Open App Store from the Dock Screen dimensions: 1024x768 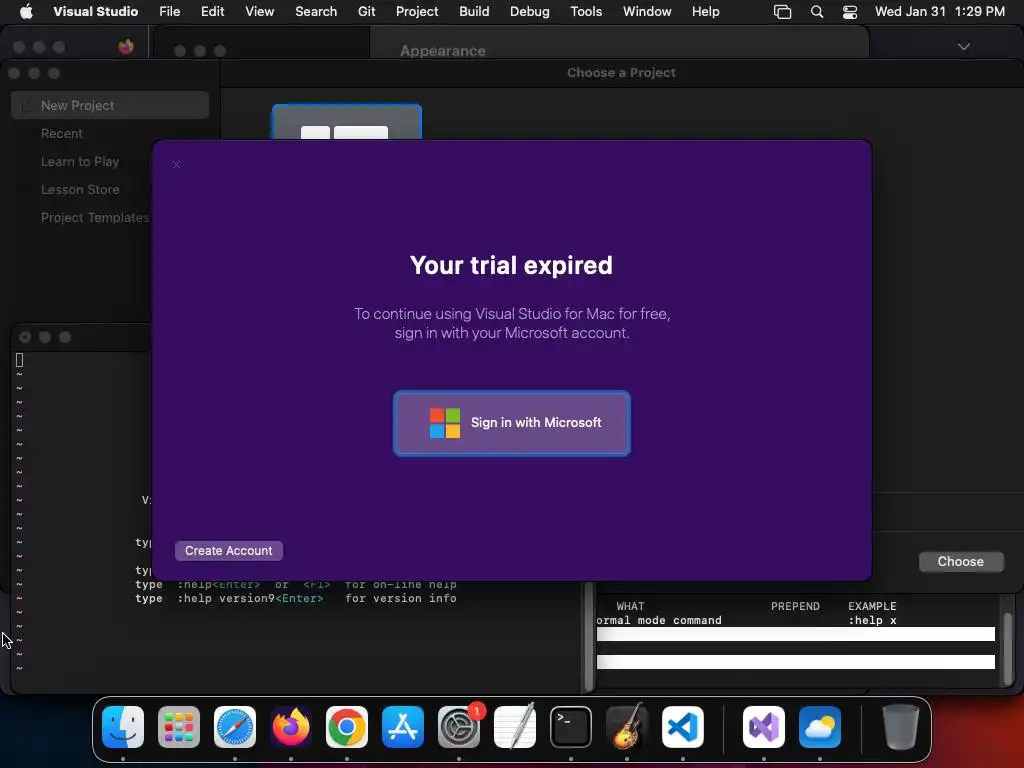point(403,727)
